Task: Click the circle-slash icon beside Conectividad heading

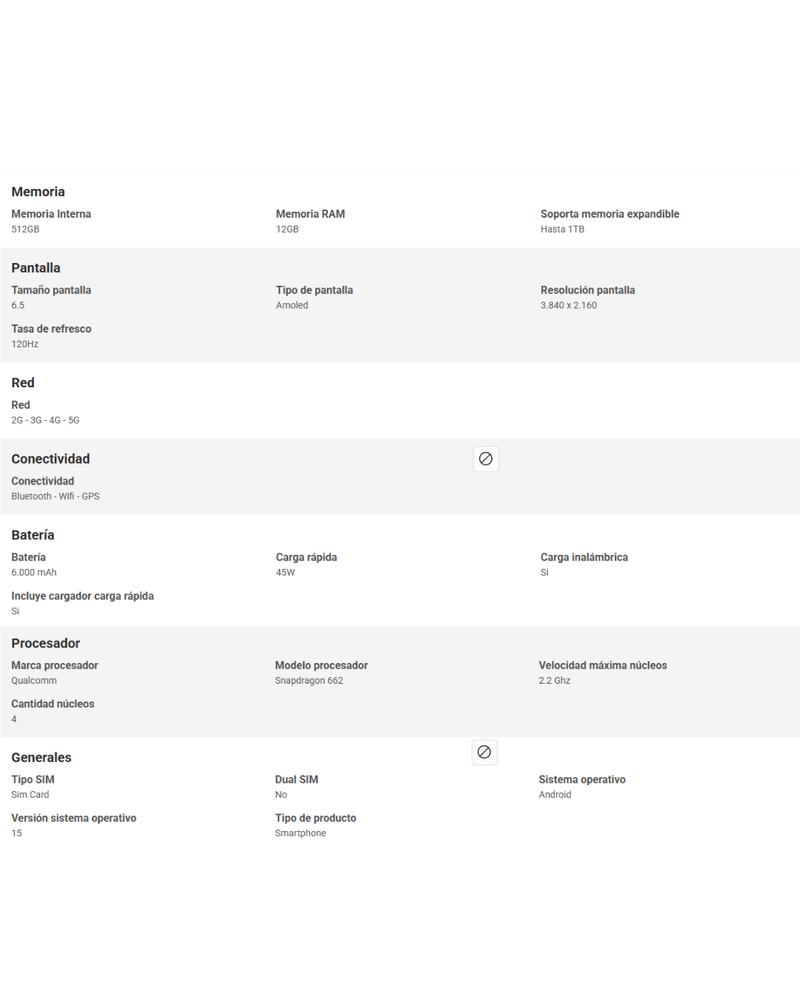Action: [485, 459]
